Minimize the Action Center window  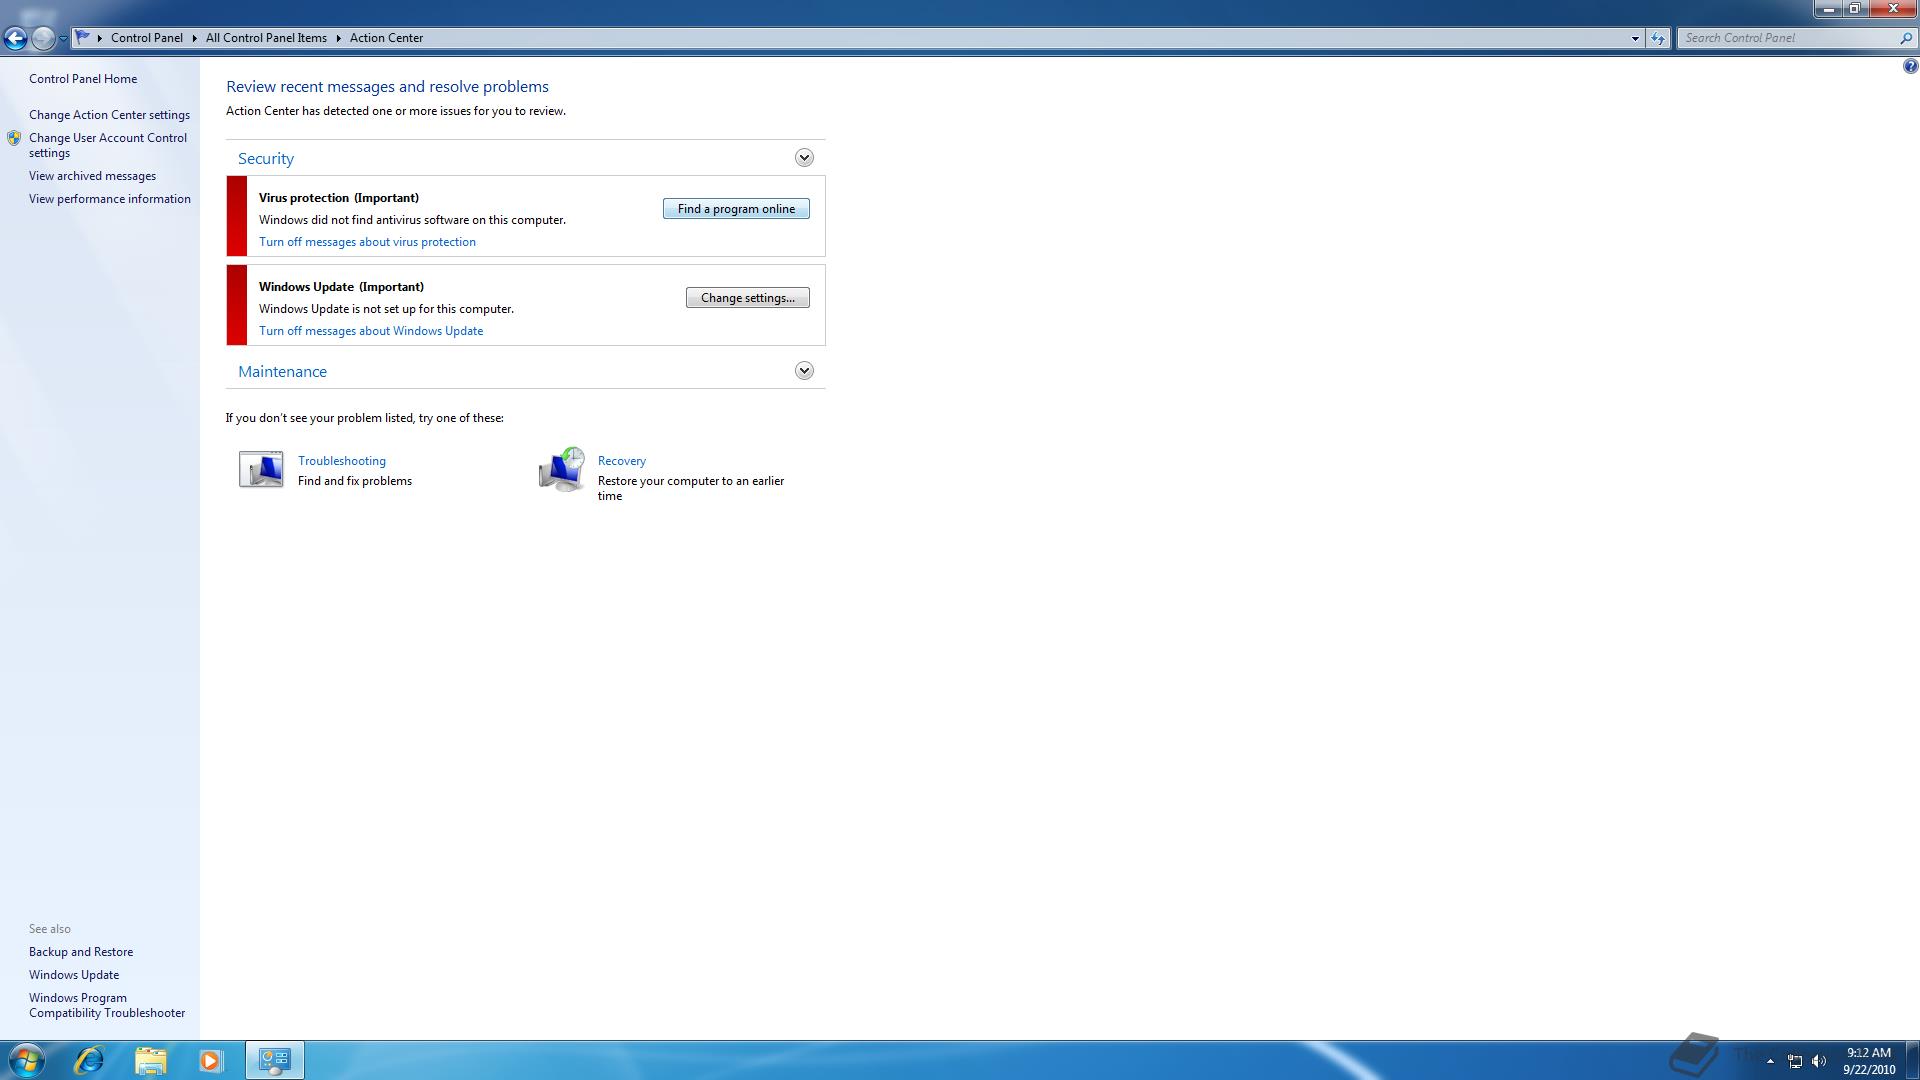1828,8
